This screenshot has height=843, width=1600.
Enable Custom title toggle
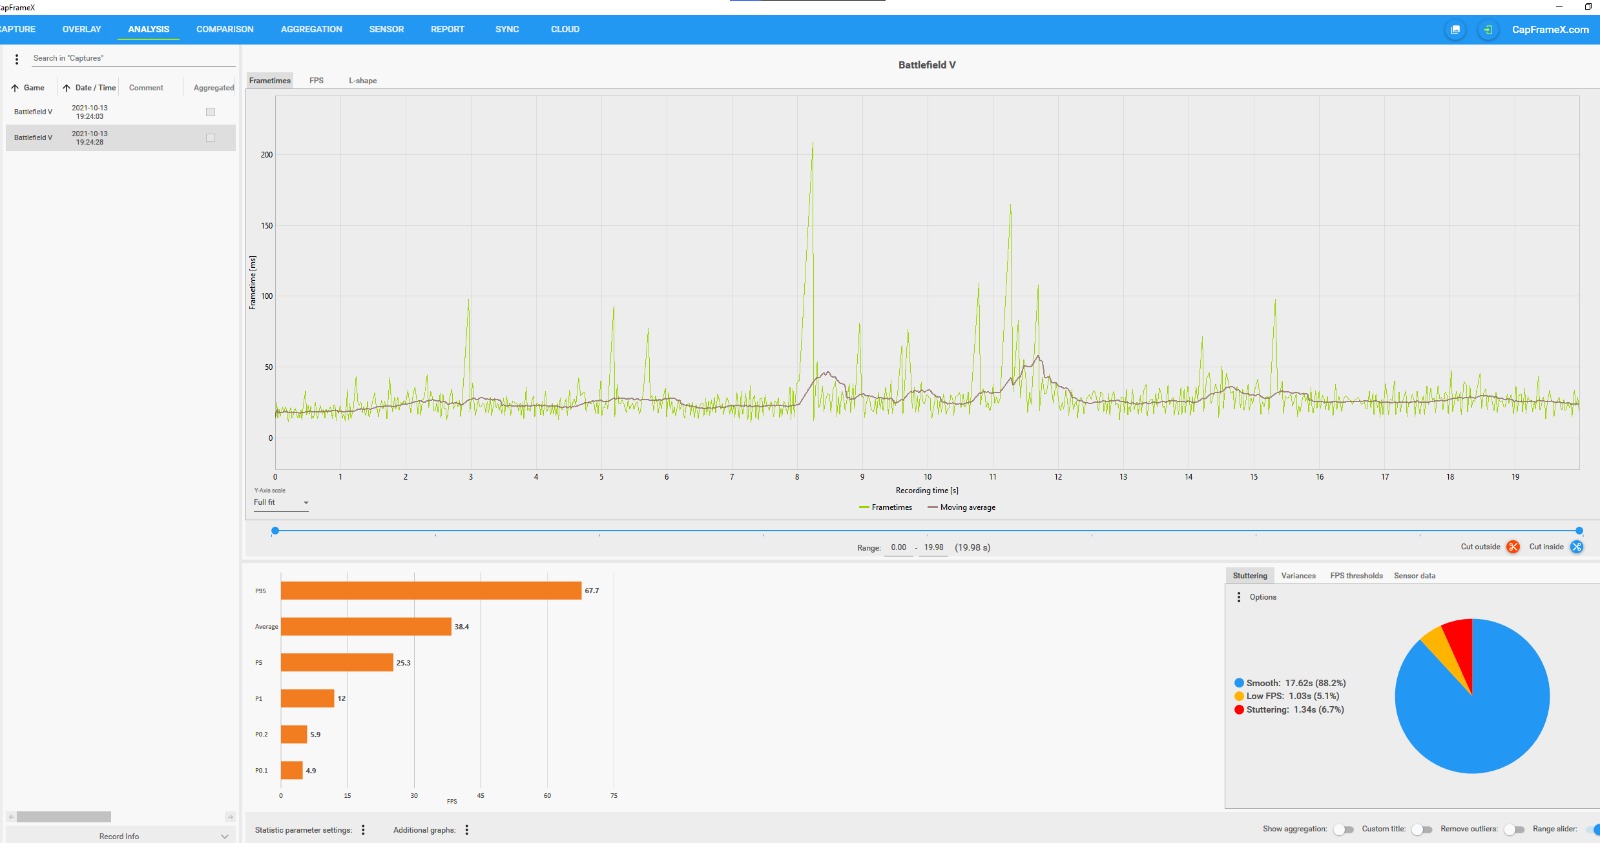pyautogui.click(x=1422, y=829)
